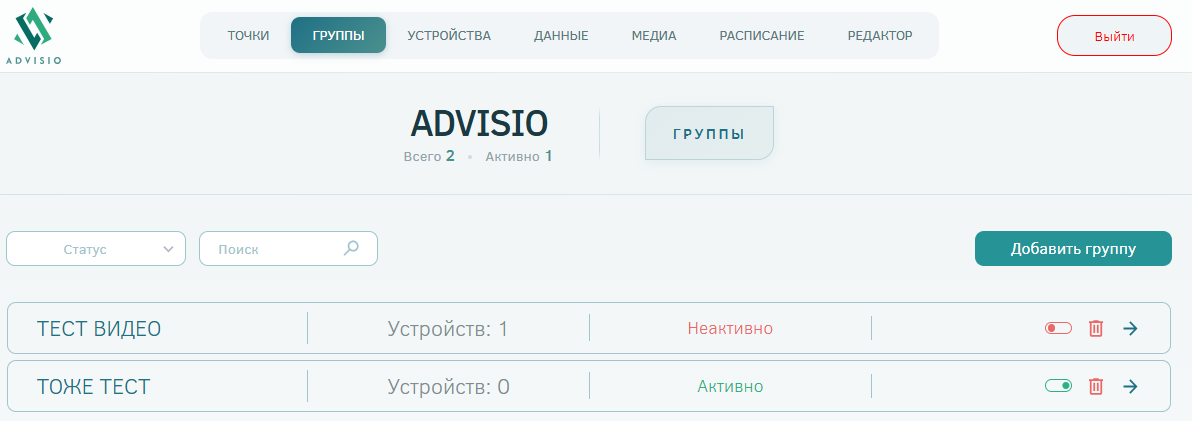Focus the Поиск search field
Image resolution: width=1192 pixels, height=421 pixels.
(288, 248)
